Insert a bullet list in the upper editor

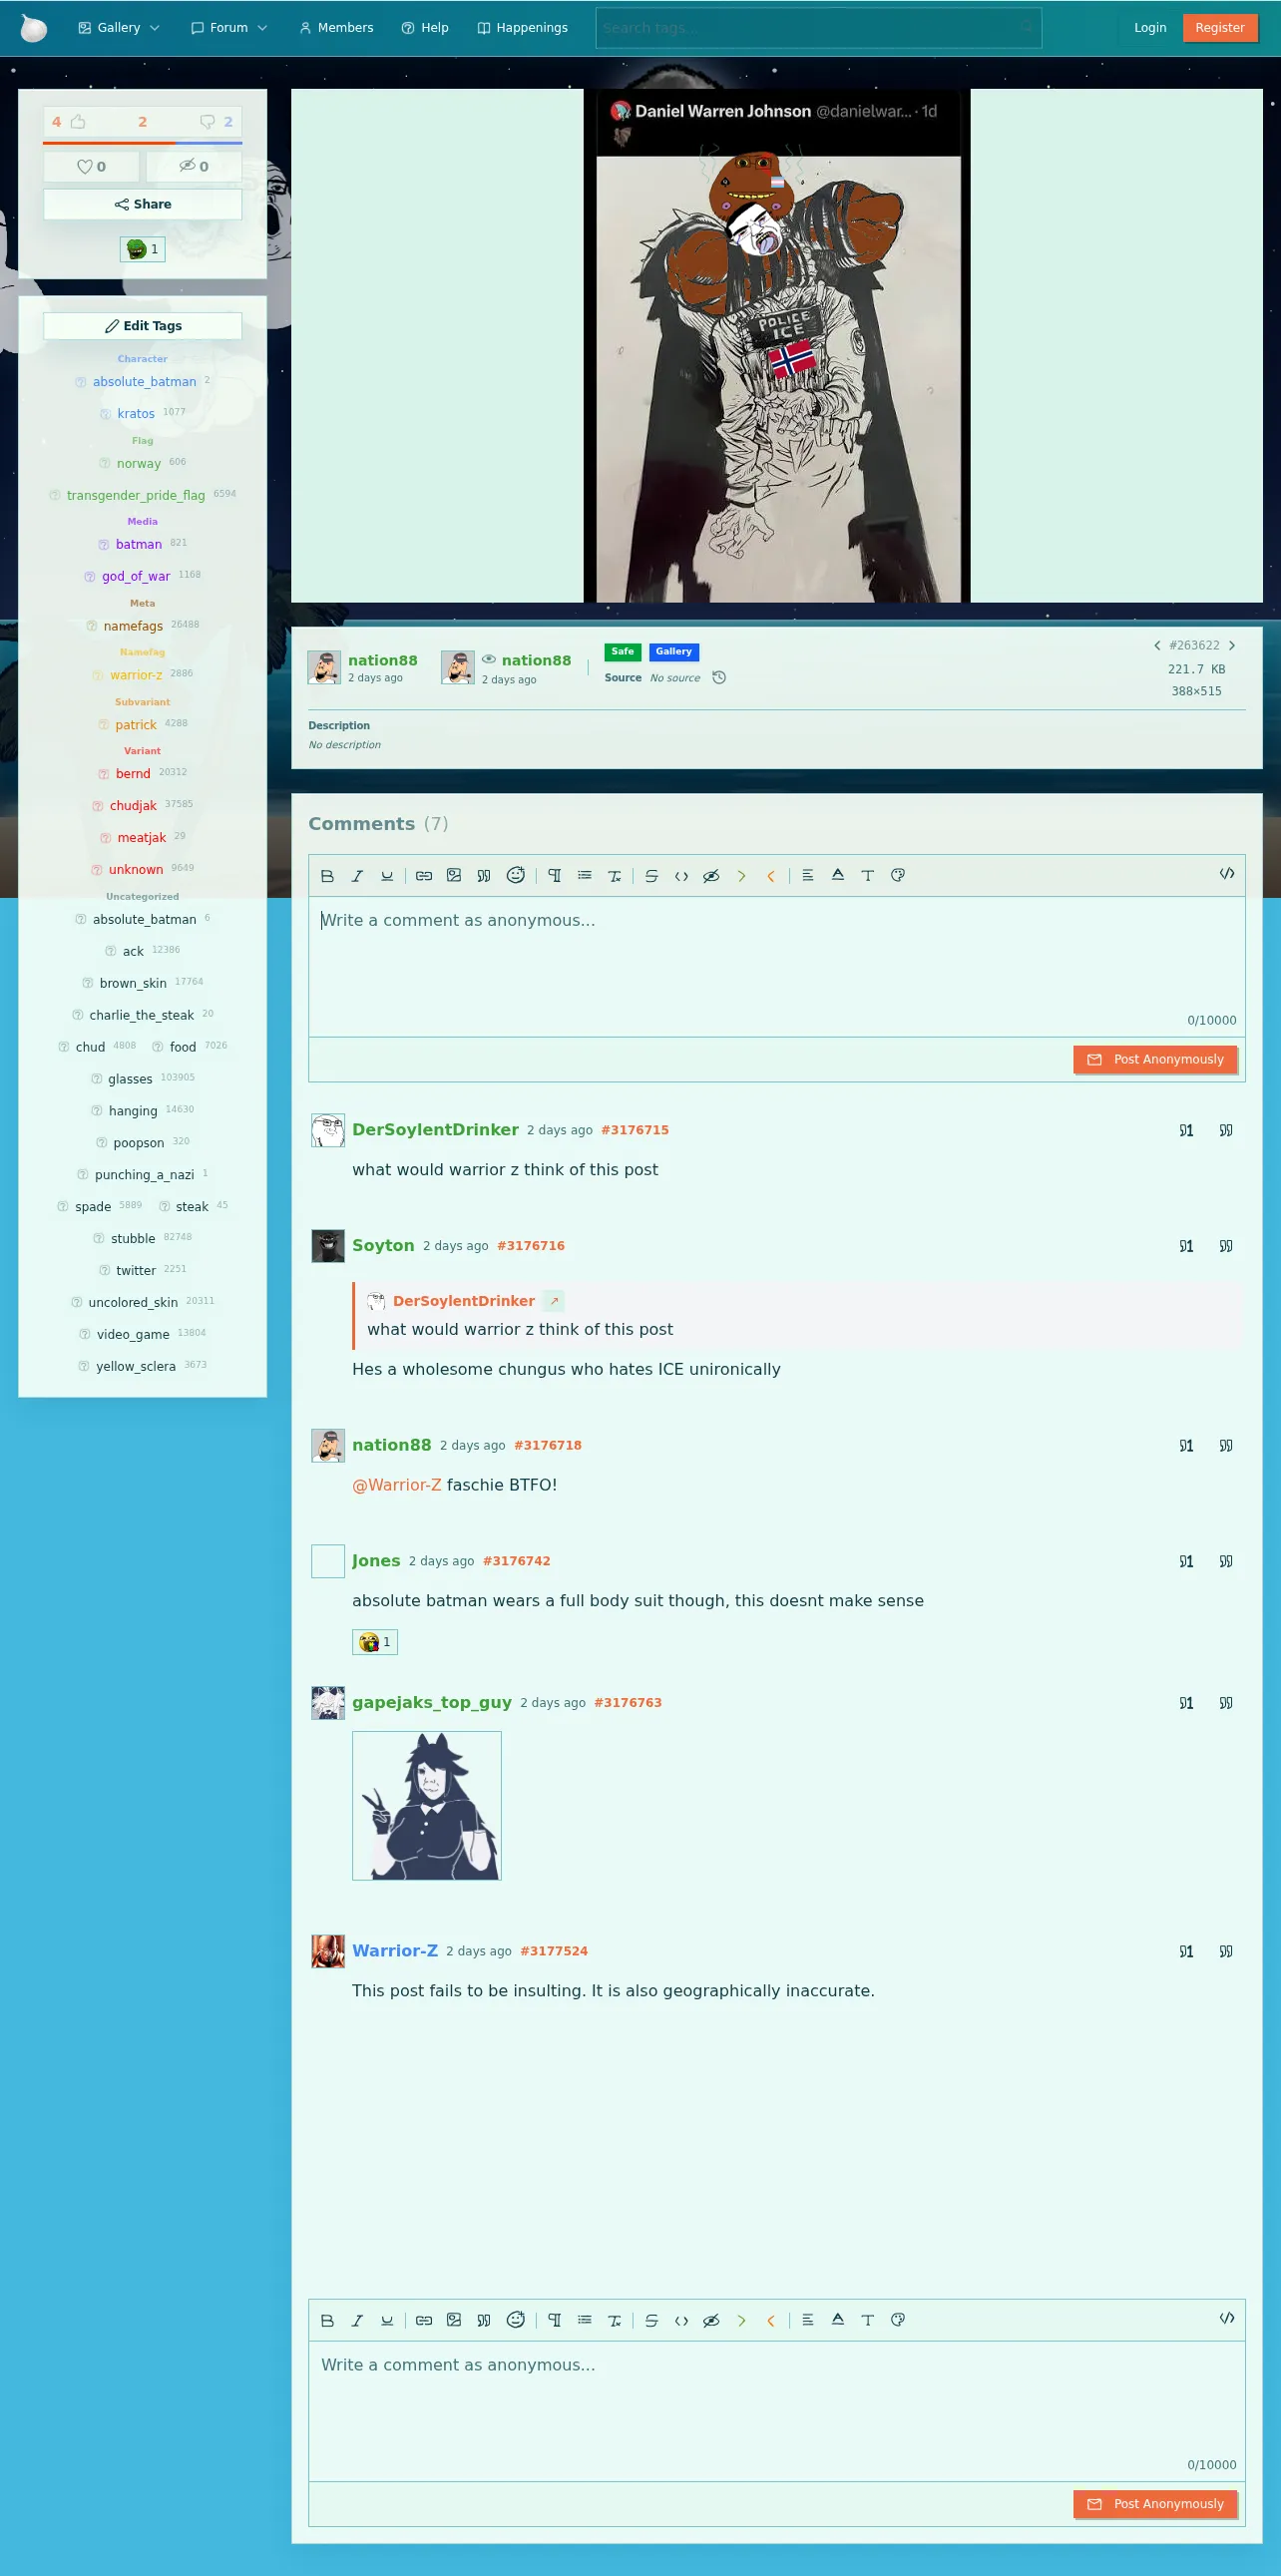[585, 876]
